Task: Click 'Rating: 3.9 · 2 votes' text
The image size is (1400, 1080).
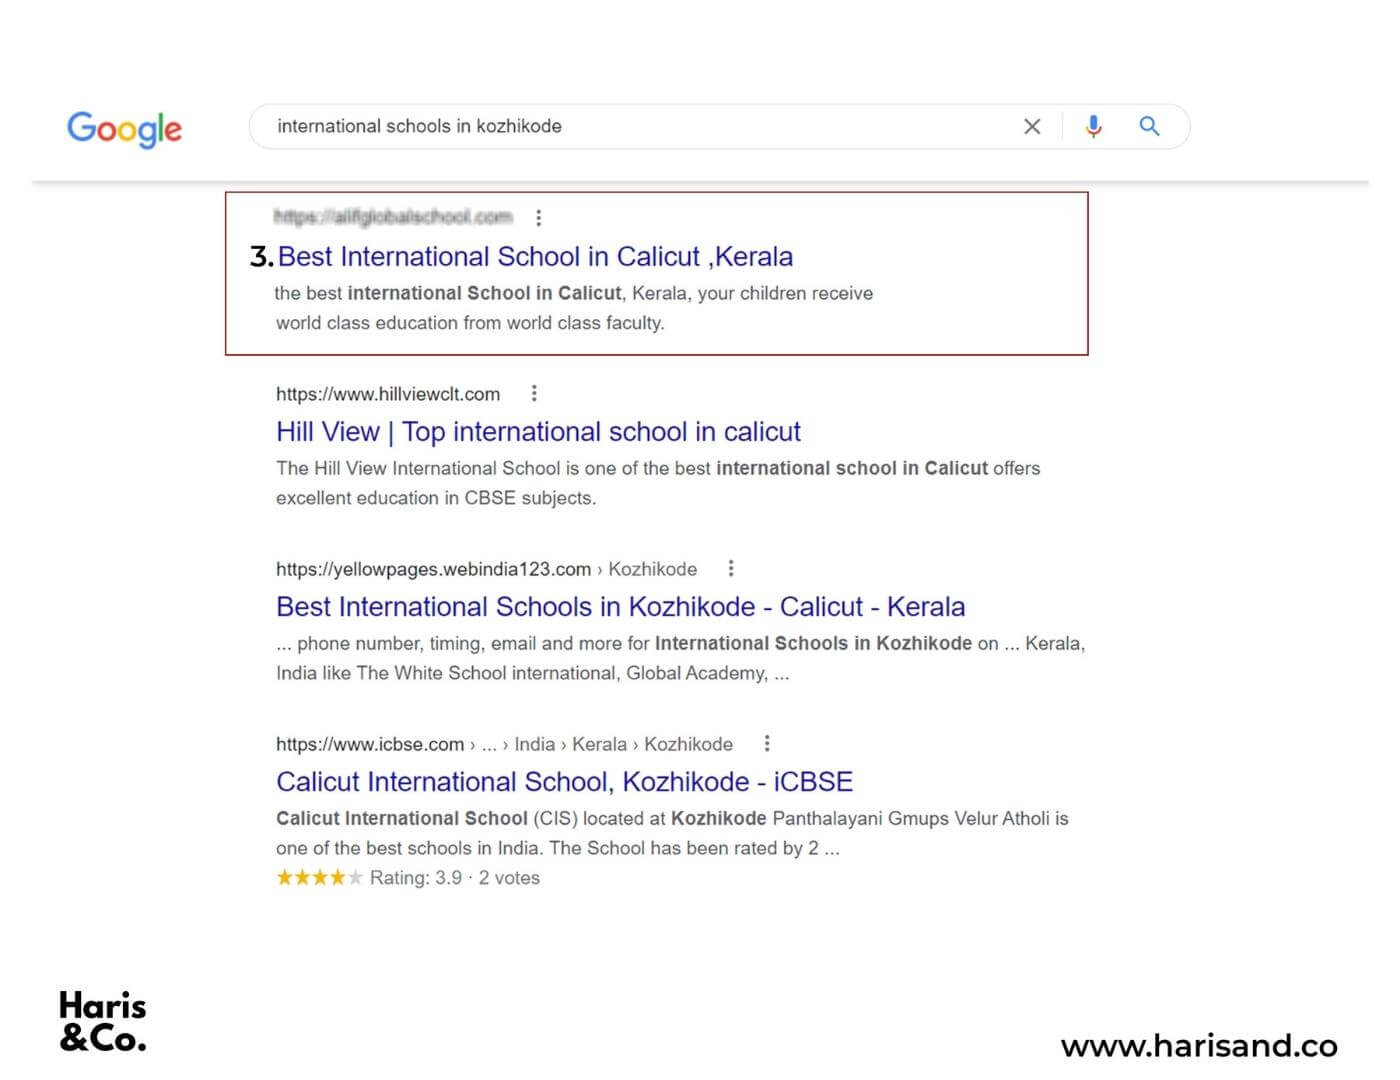Action: 455,878
